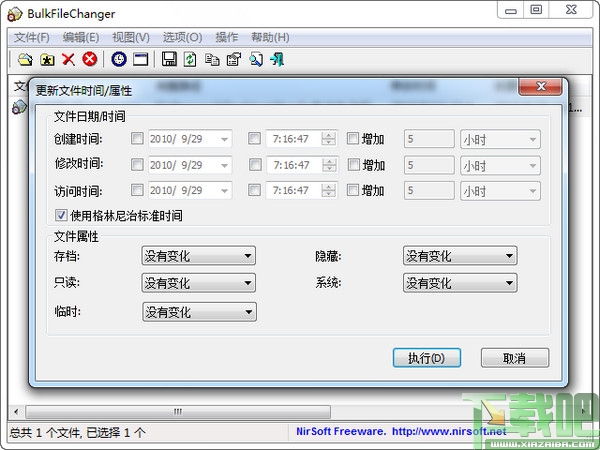Click the green arrows refresh icon

pos(190,60)
